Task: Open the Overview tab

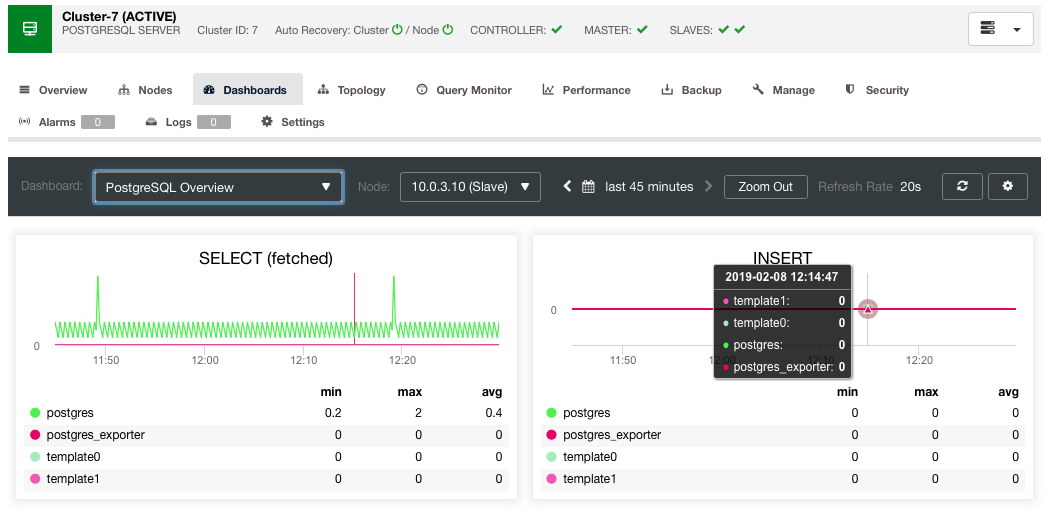Action: tap(53, 90)
